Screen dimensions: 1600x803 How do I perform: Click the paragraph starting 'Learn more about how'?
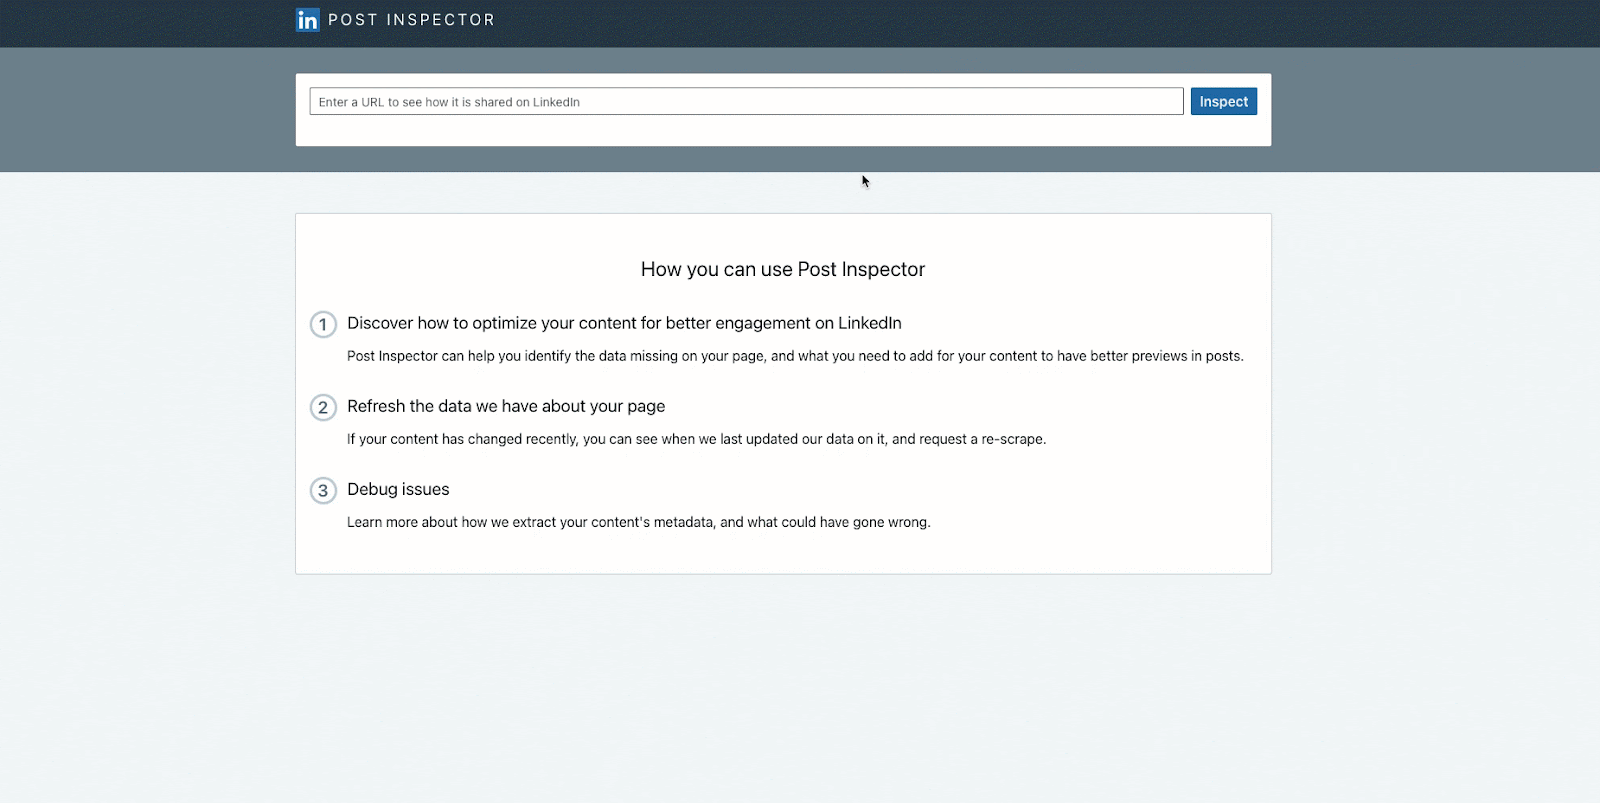[x=638, y=522]
